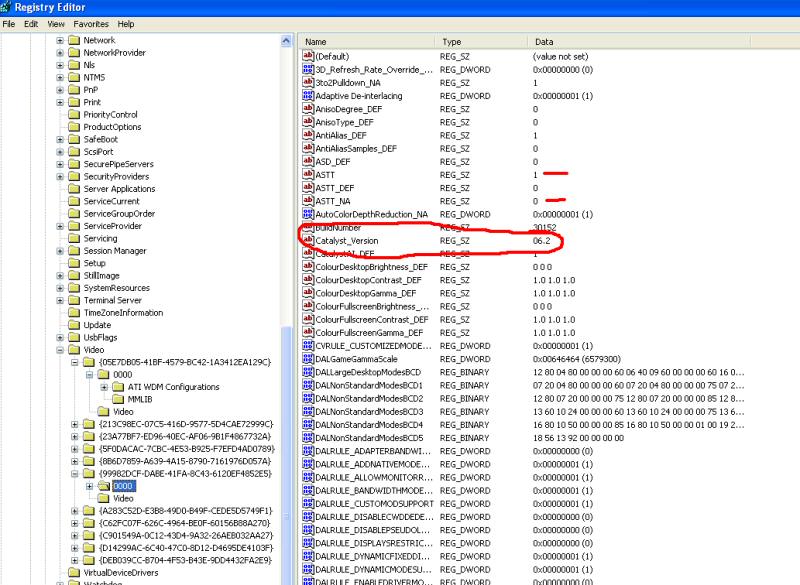Screen dimensions: 800x585
Task: Open the Favorites menu
Action: 90,23
